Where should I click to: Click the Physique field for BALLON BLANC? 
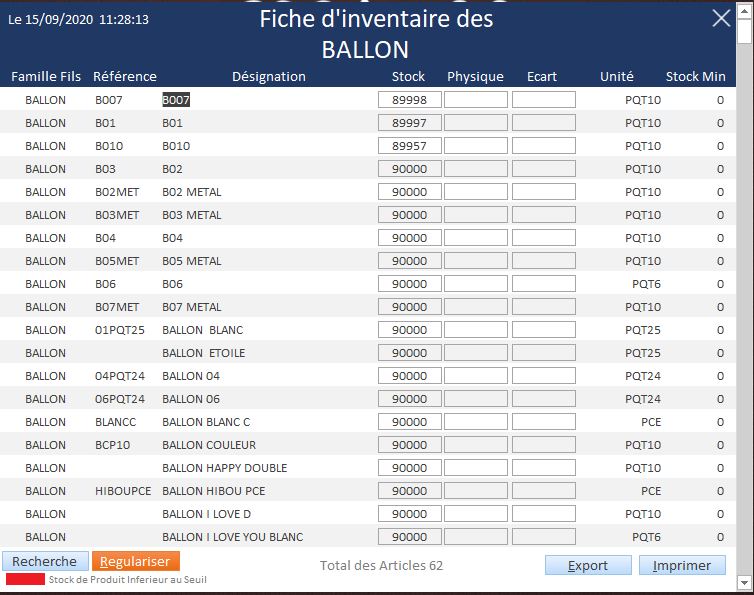(475, 330)
